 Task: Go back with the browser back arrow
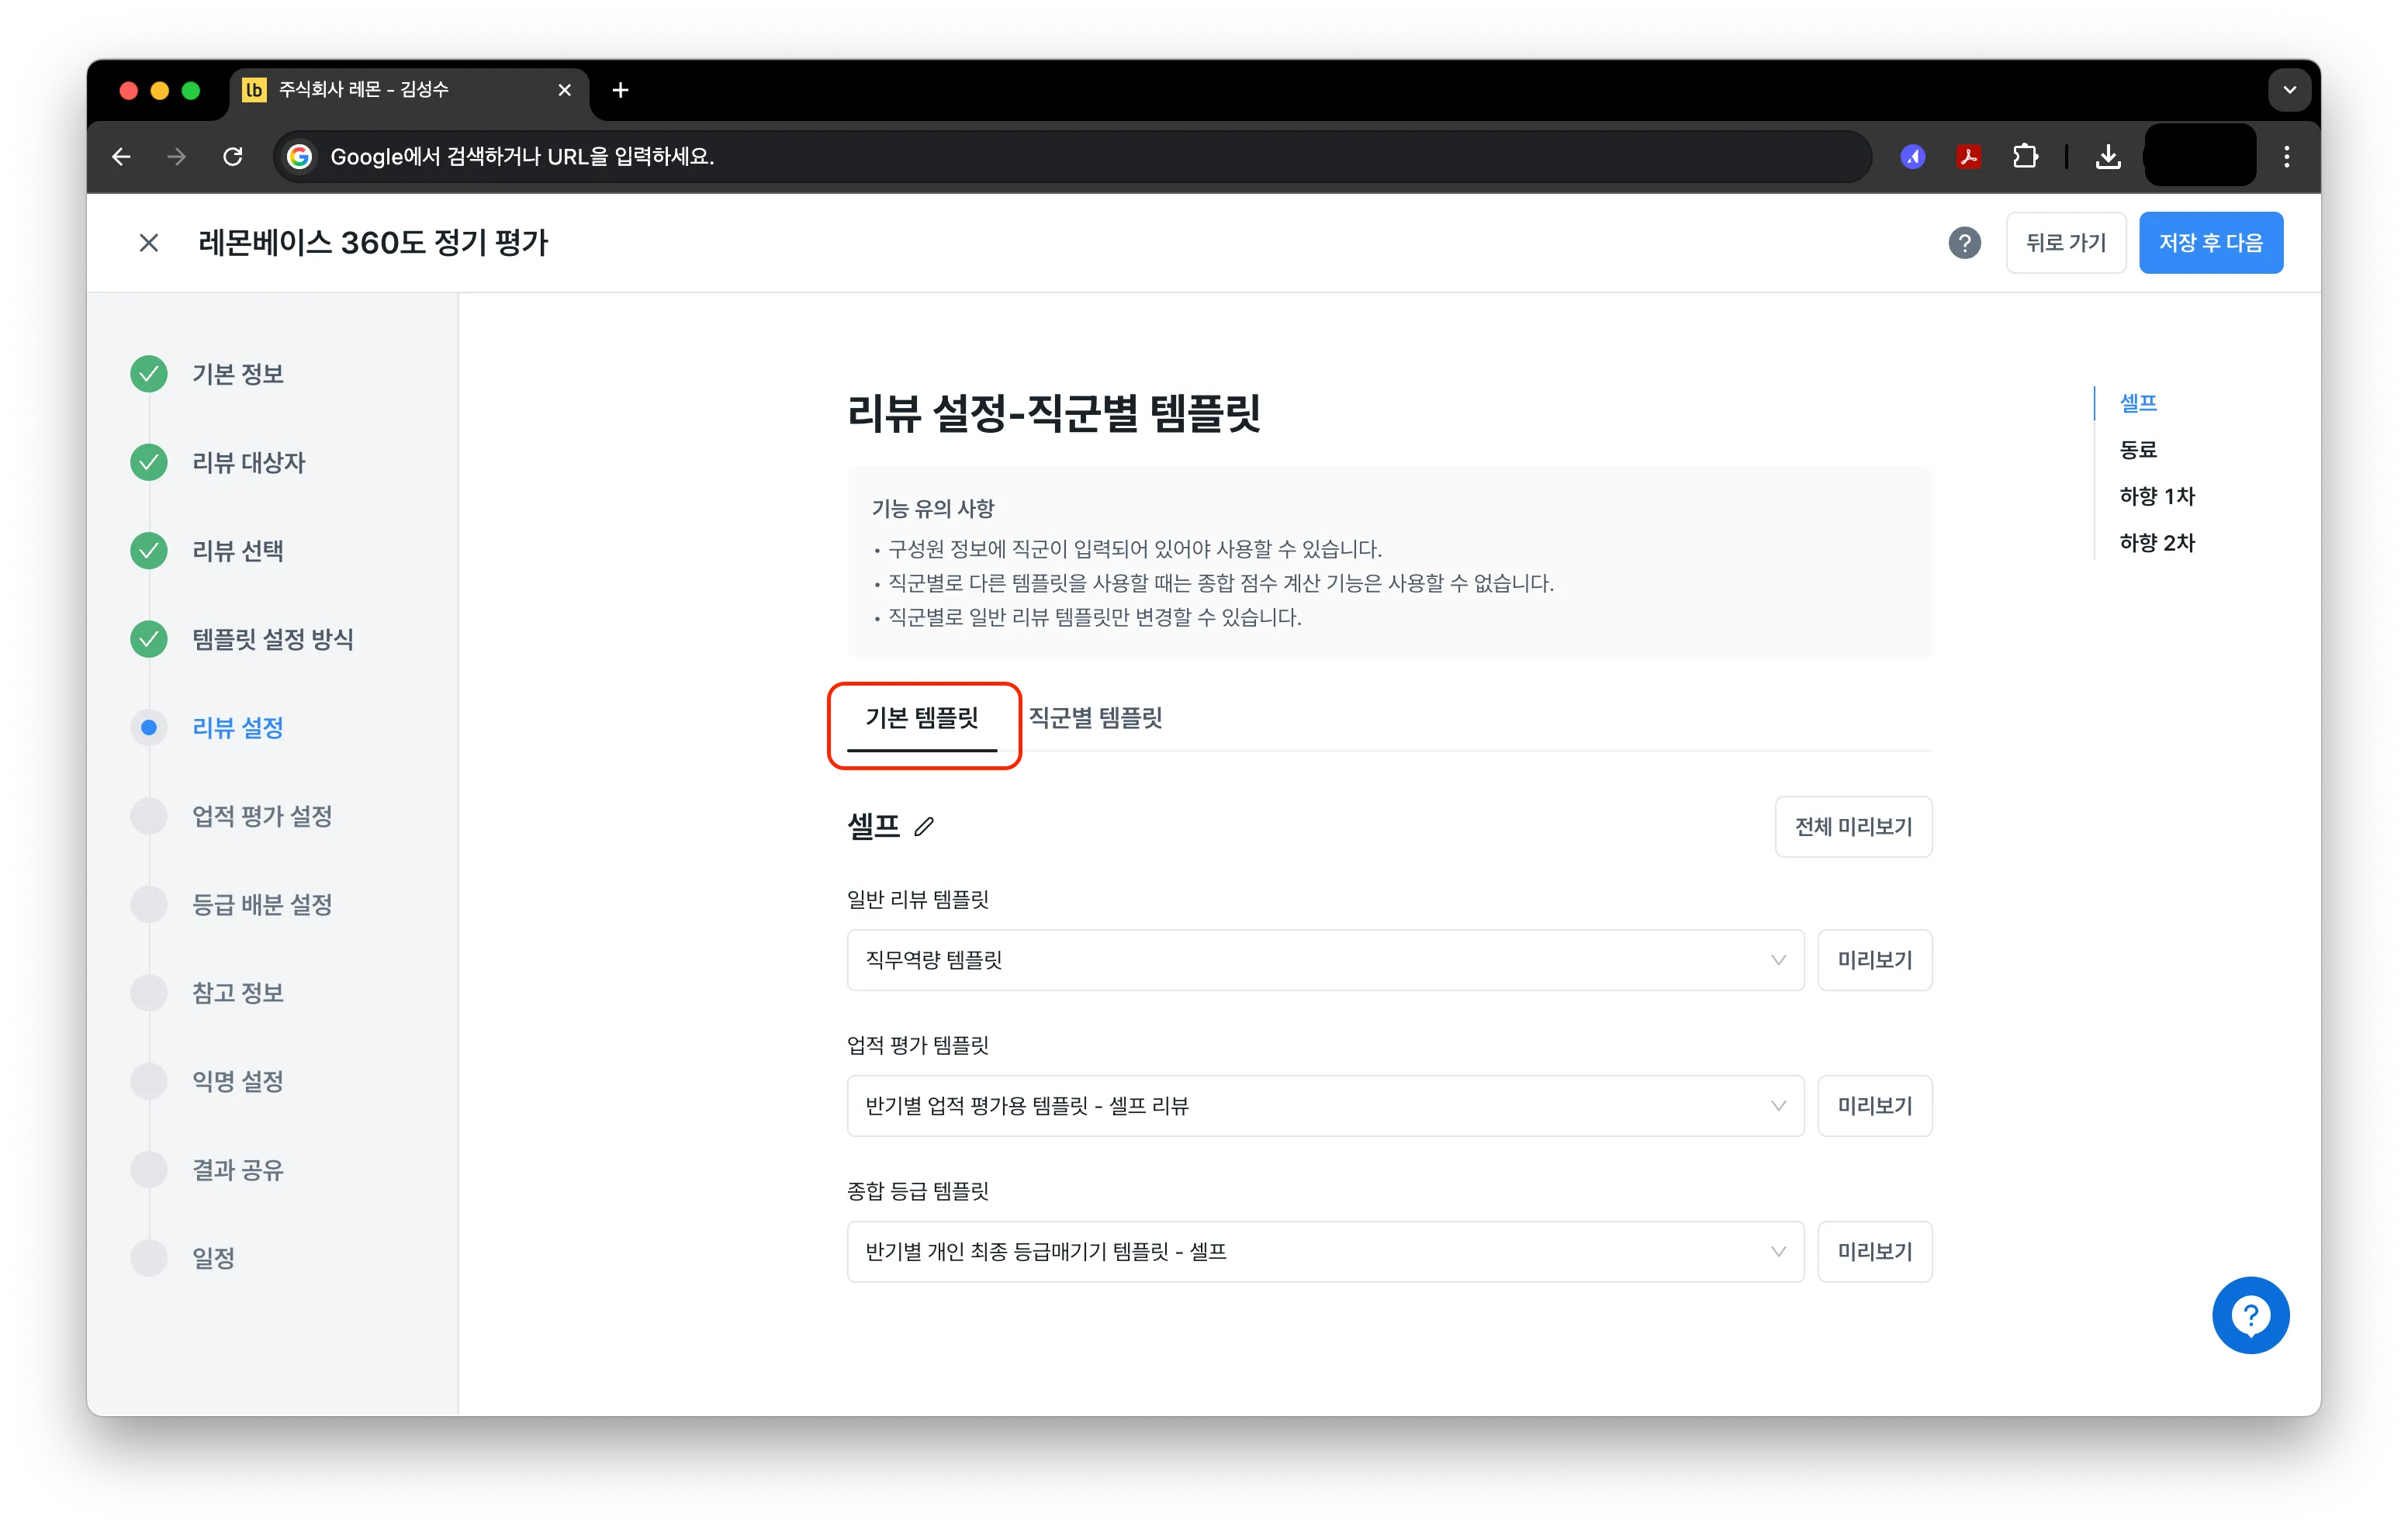(x=121, y=157)
